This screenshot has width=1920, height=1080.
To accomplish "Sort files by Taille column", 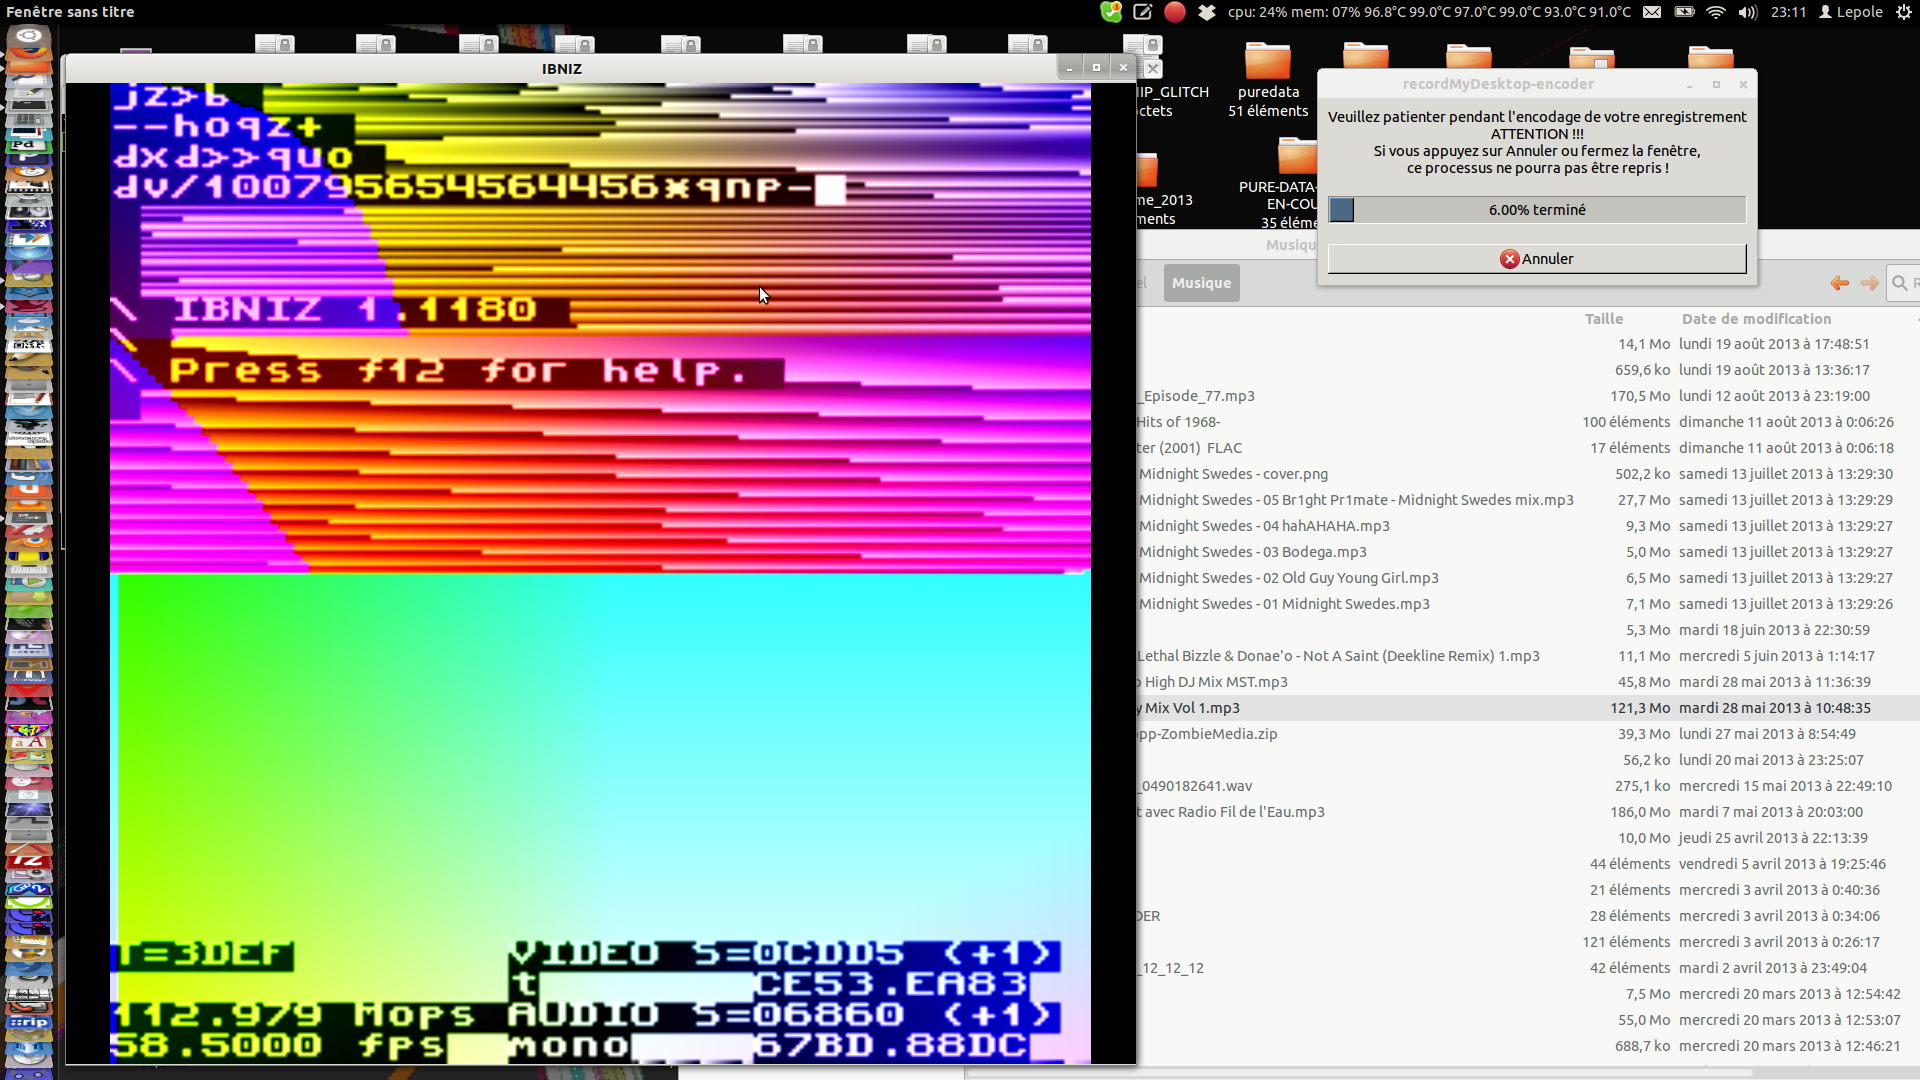I will 1603,319.
